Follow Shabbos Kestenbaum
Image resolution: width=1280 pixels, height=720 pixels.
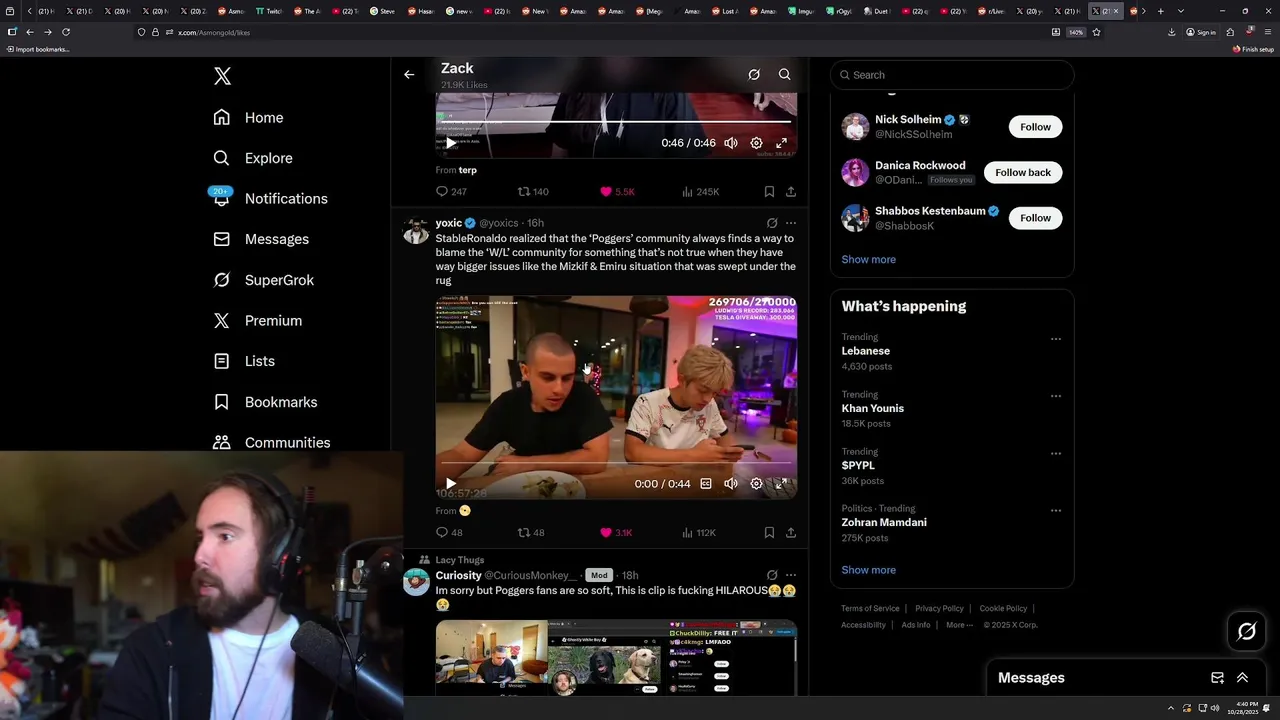1035,218
